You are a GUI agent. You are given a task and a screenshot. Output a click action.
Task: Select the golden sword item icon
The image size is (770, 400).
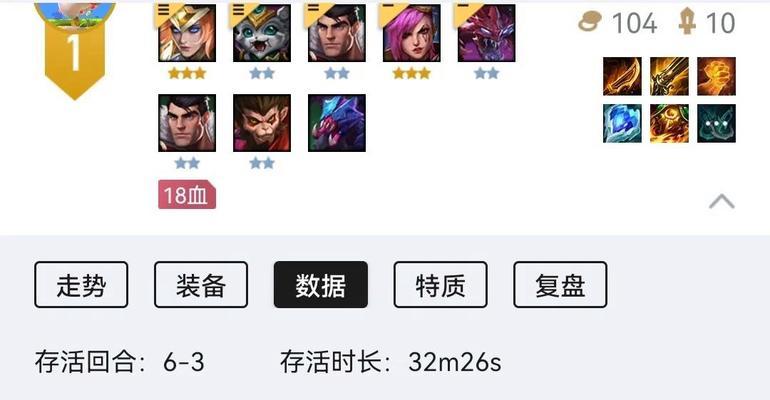669,76
